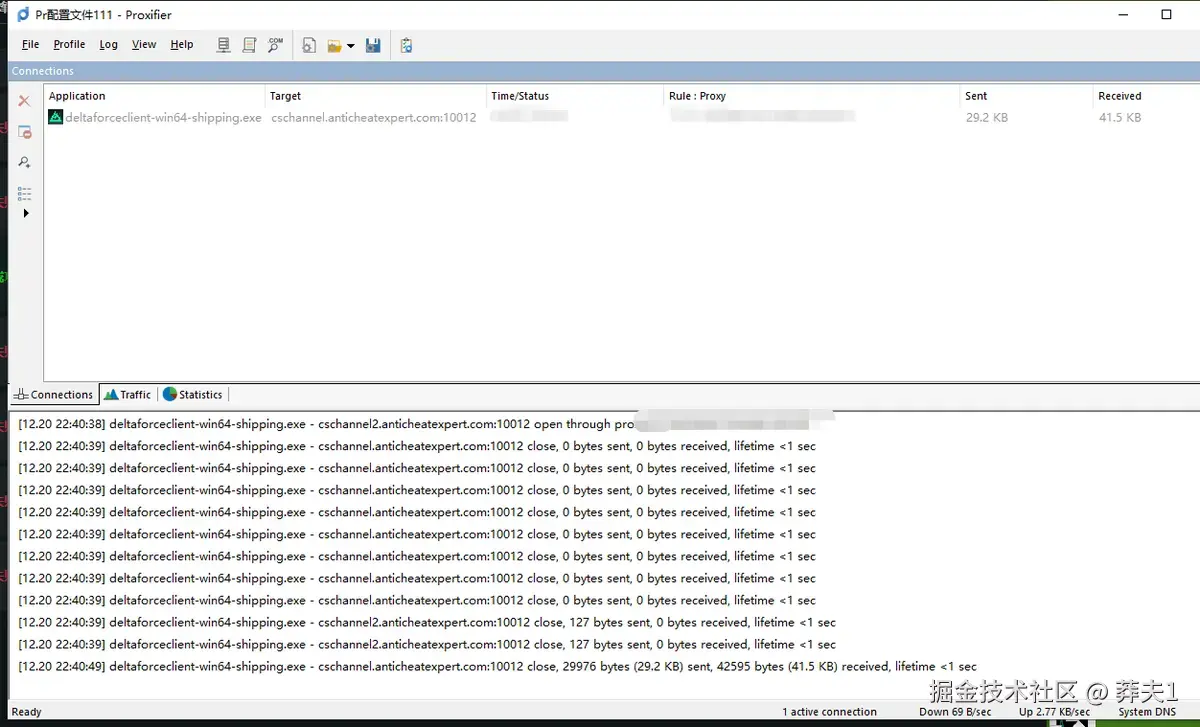Close connection using the red X side icon

[25, 101]
